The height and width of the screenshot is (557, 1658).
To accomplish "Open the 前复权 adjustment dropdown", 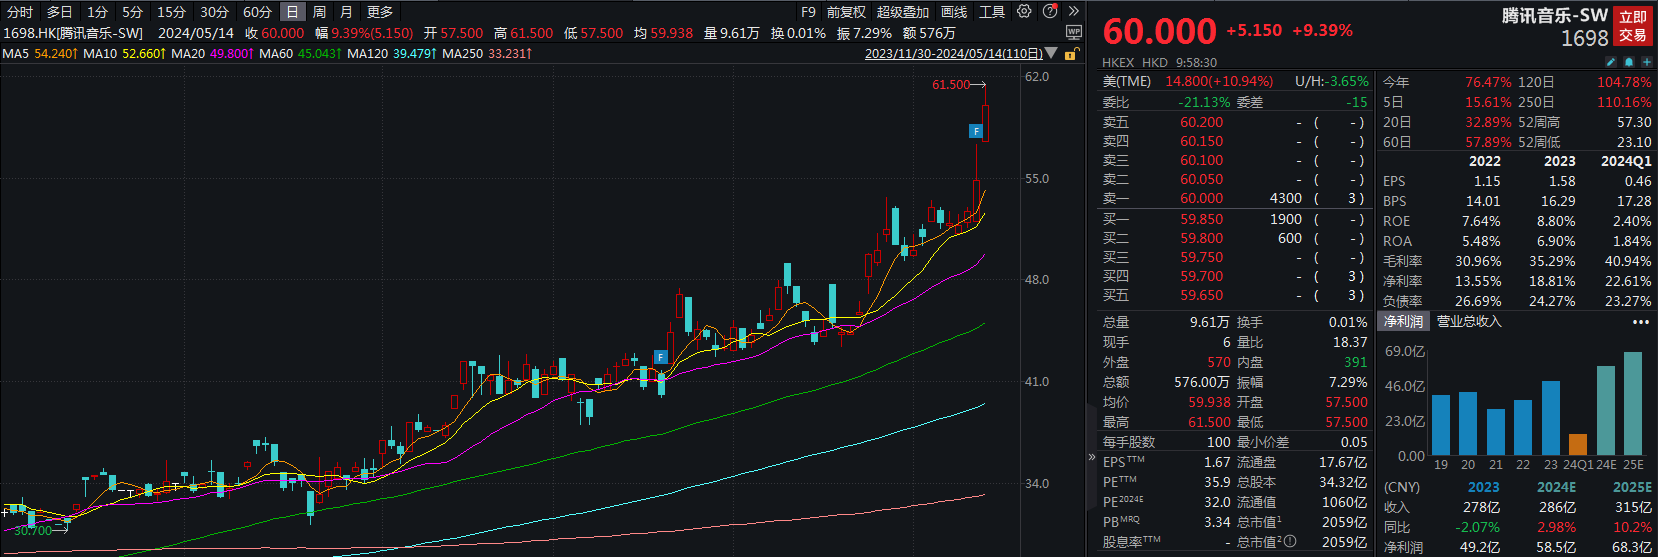I will [846, 12].
